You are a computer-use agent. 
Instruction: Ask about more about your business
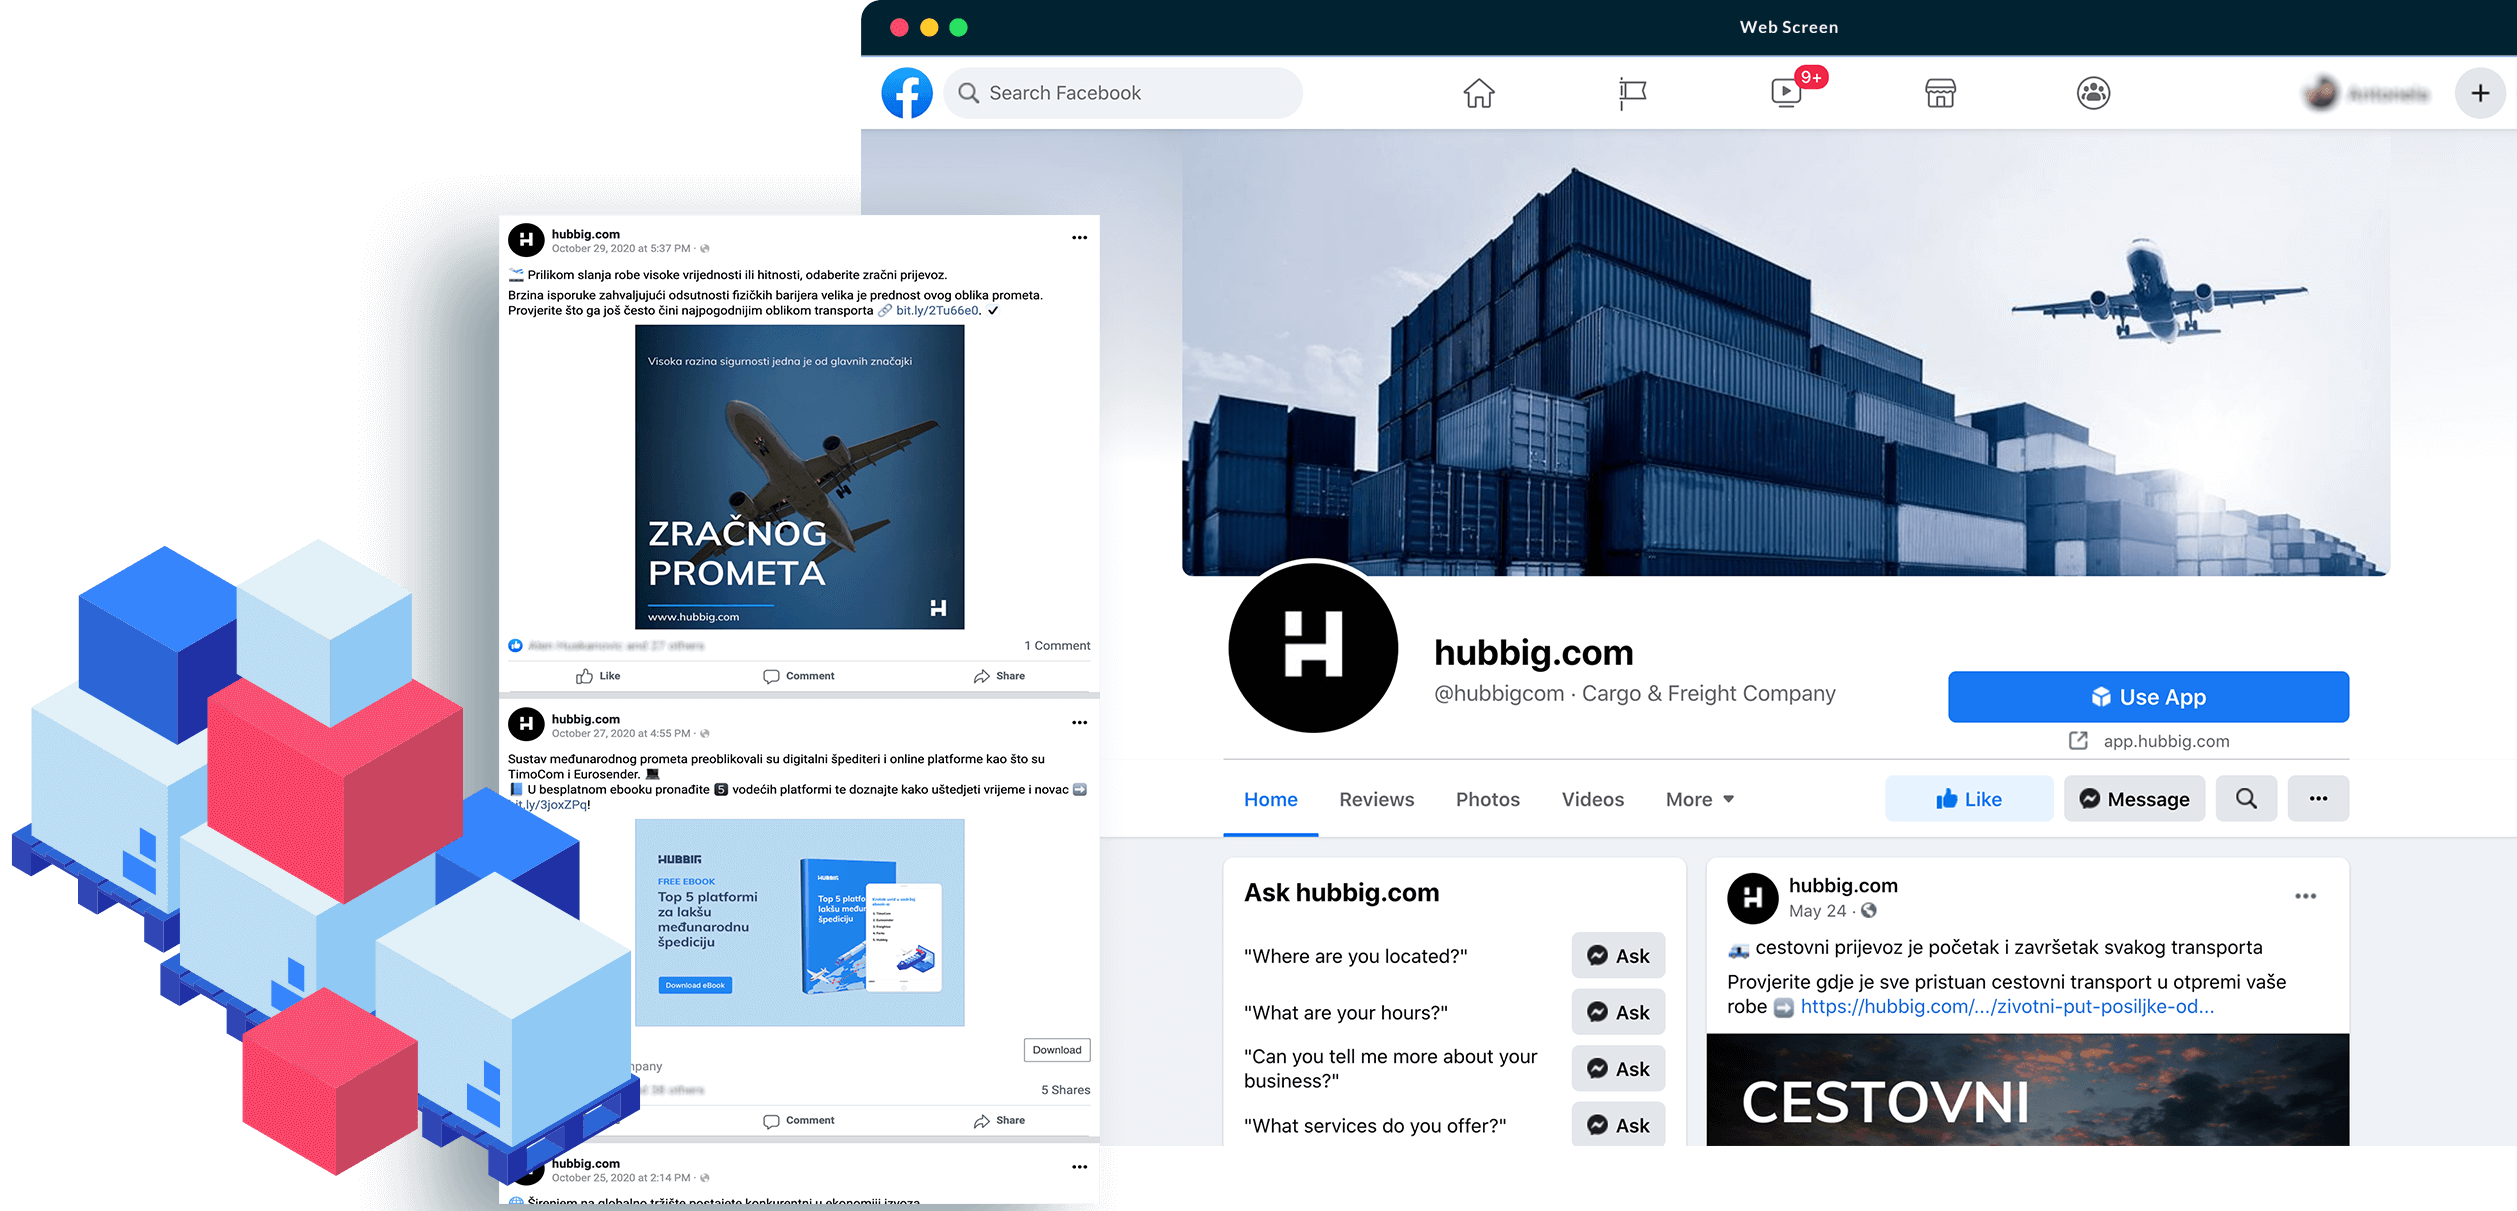pyautogui.click(x=1618, y=1069)
